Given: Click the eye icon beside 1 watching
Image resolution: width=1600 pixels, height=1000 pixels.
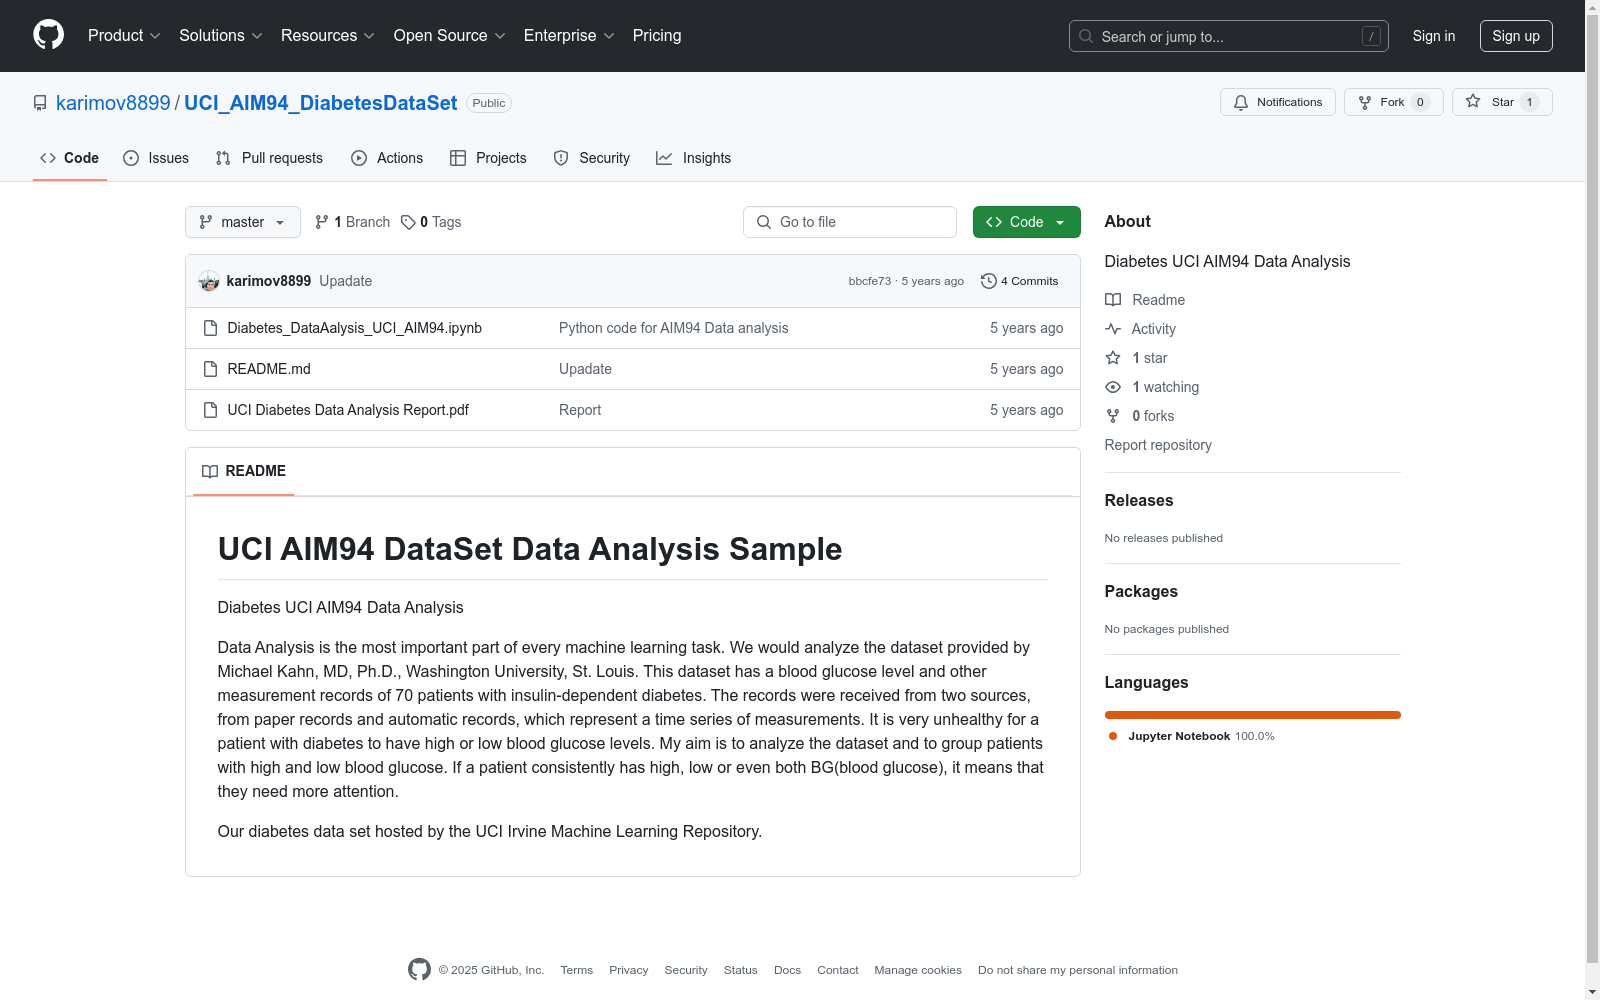Looking at the screenshot, I should pos(1113,387).
